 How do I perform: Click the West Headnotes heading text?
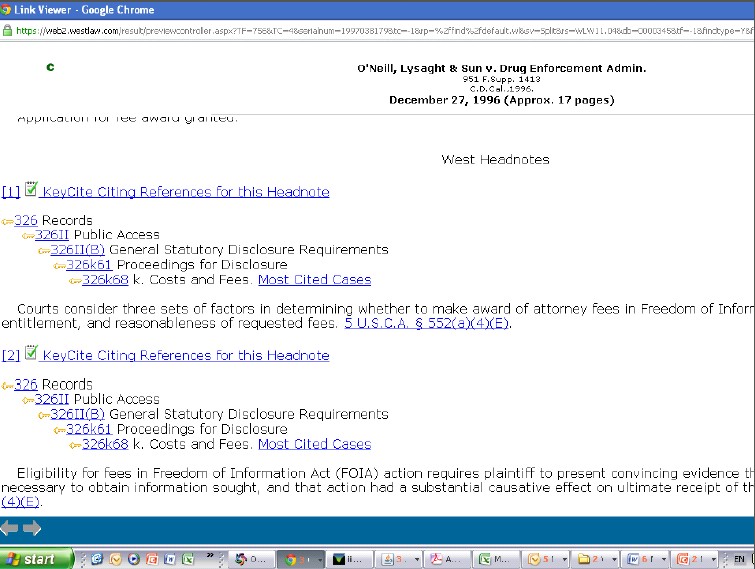coord(495,160)
